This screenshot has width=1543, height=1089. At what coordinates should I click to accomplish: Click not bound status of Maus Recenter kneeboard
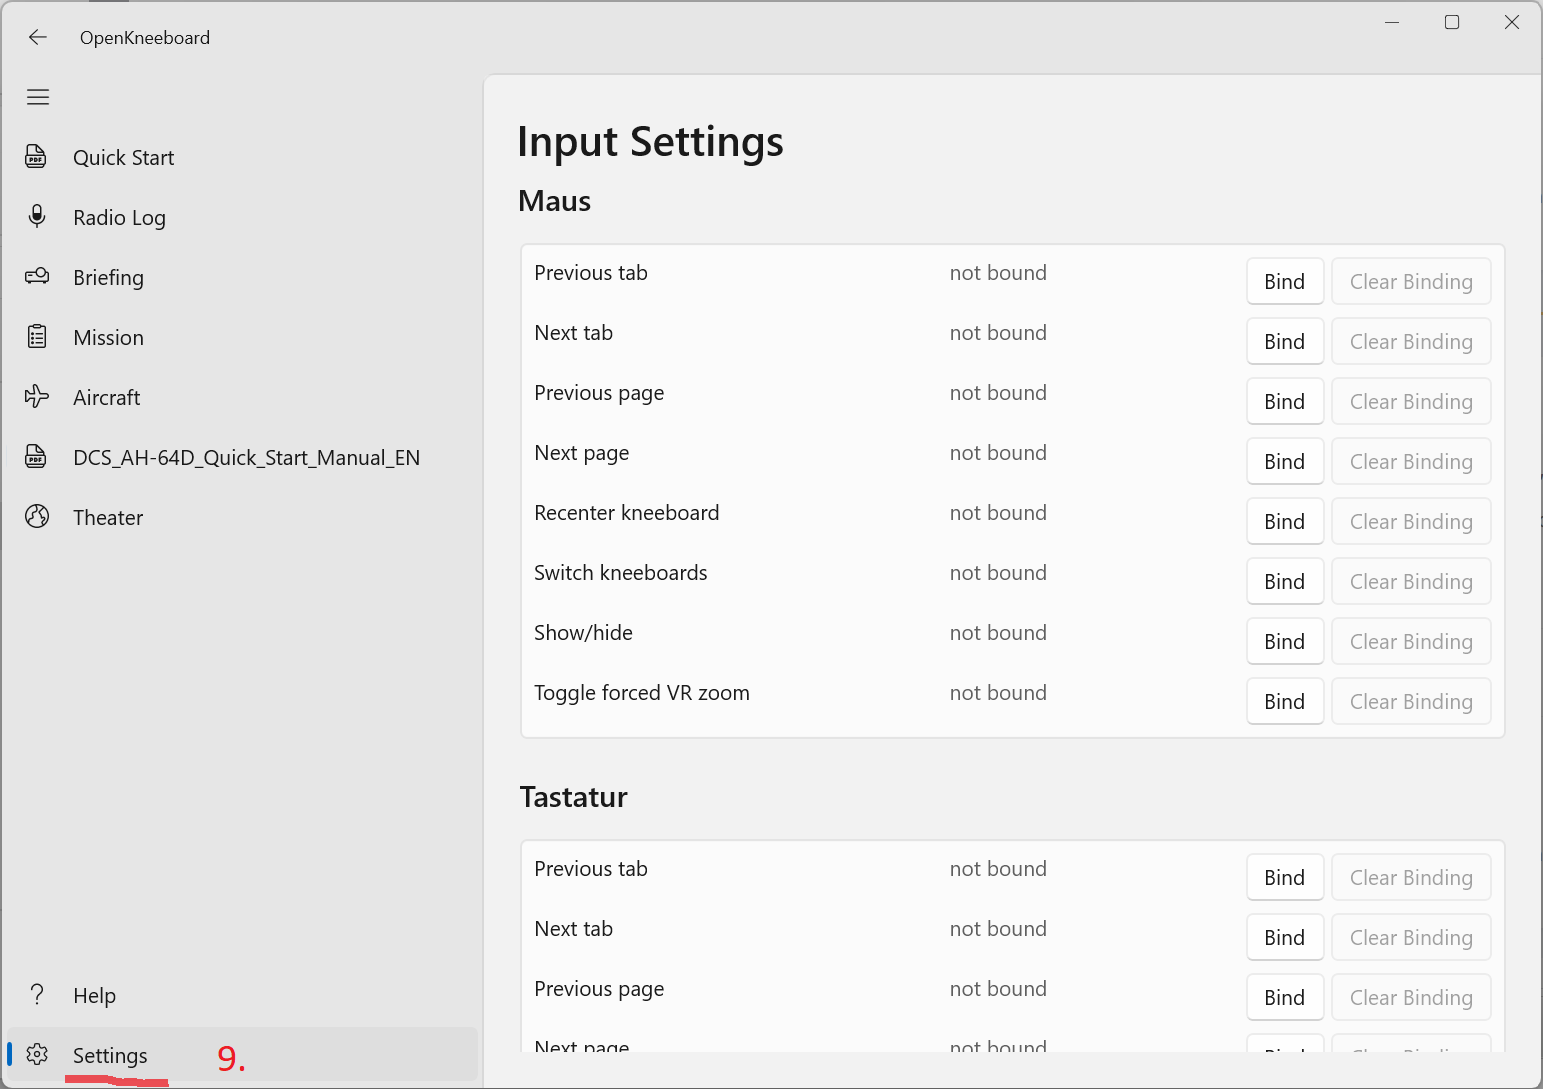pyautogui.click(x=998, y=513)
